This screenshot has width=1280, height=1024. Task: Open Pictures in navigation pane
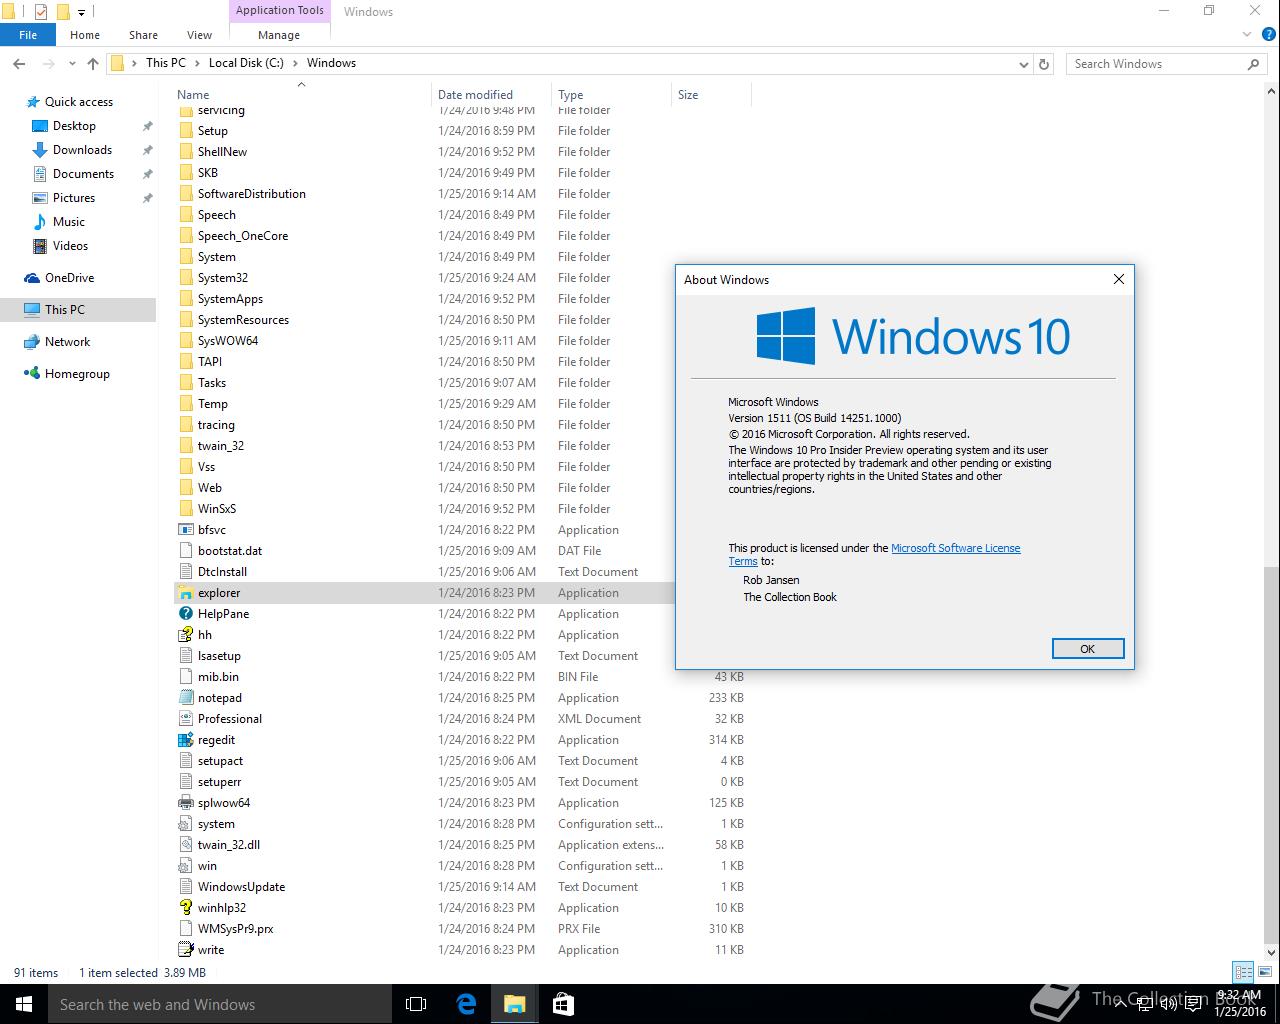pyautogui.click(x=74, y=198)
